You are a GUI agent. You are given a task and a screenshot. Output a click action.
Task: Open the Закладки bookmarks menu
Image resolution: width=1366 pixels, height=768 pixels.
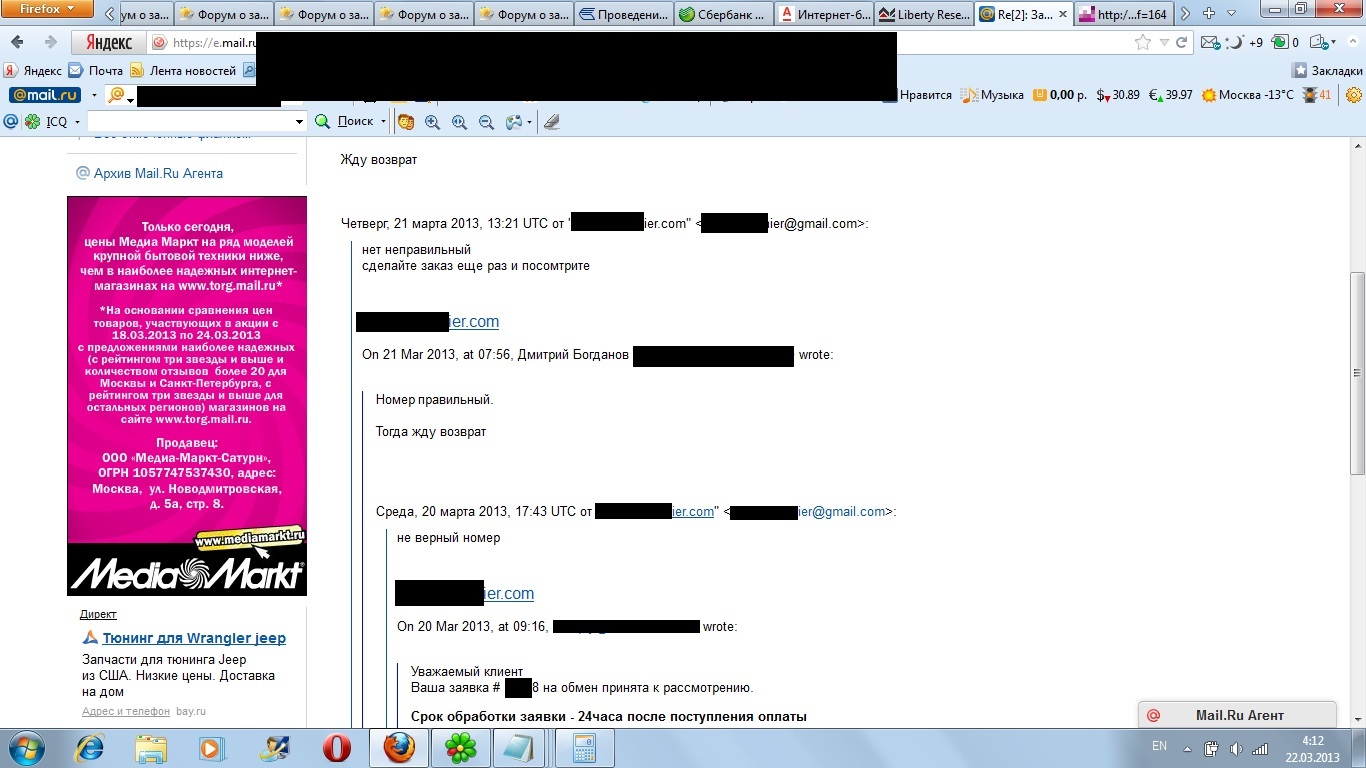pos(1328,71)
